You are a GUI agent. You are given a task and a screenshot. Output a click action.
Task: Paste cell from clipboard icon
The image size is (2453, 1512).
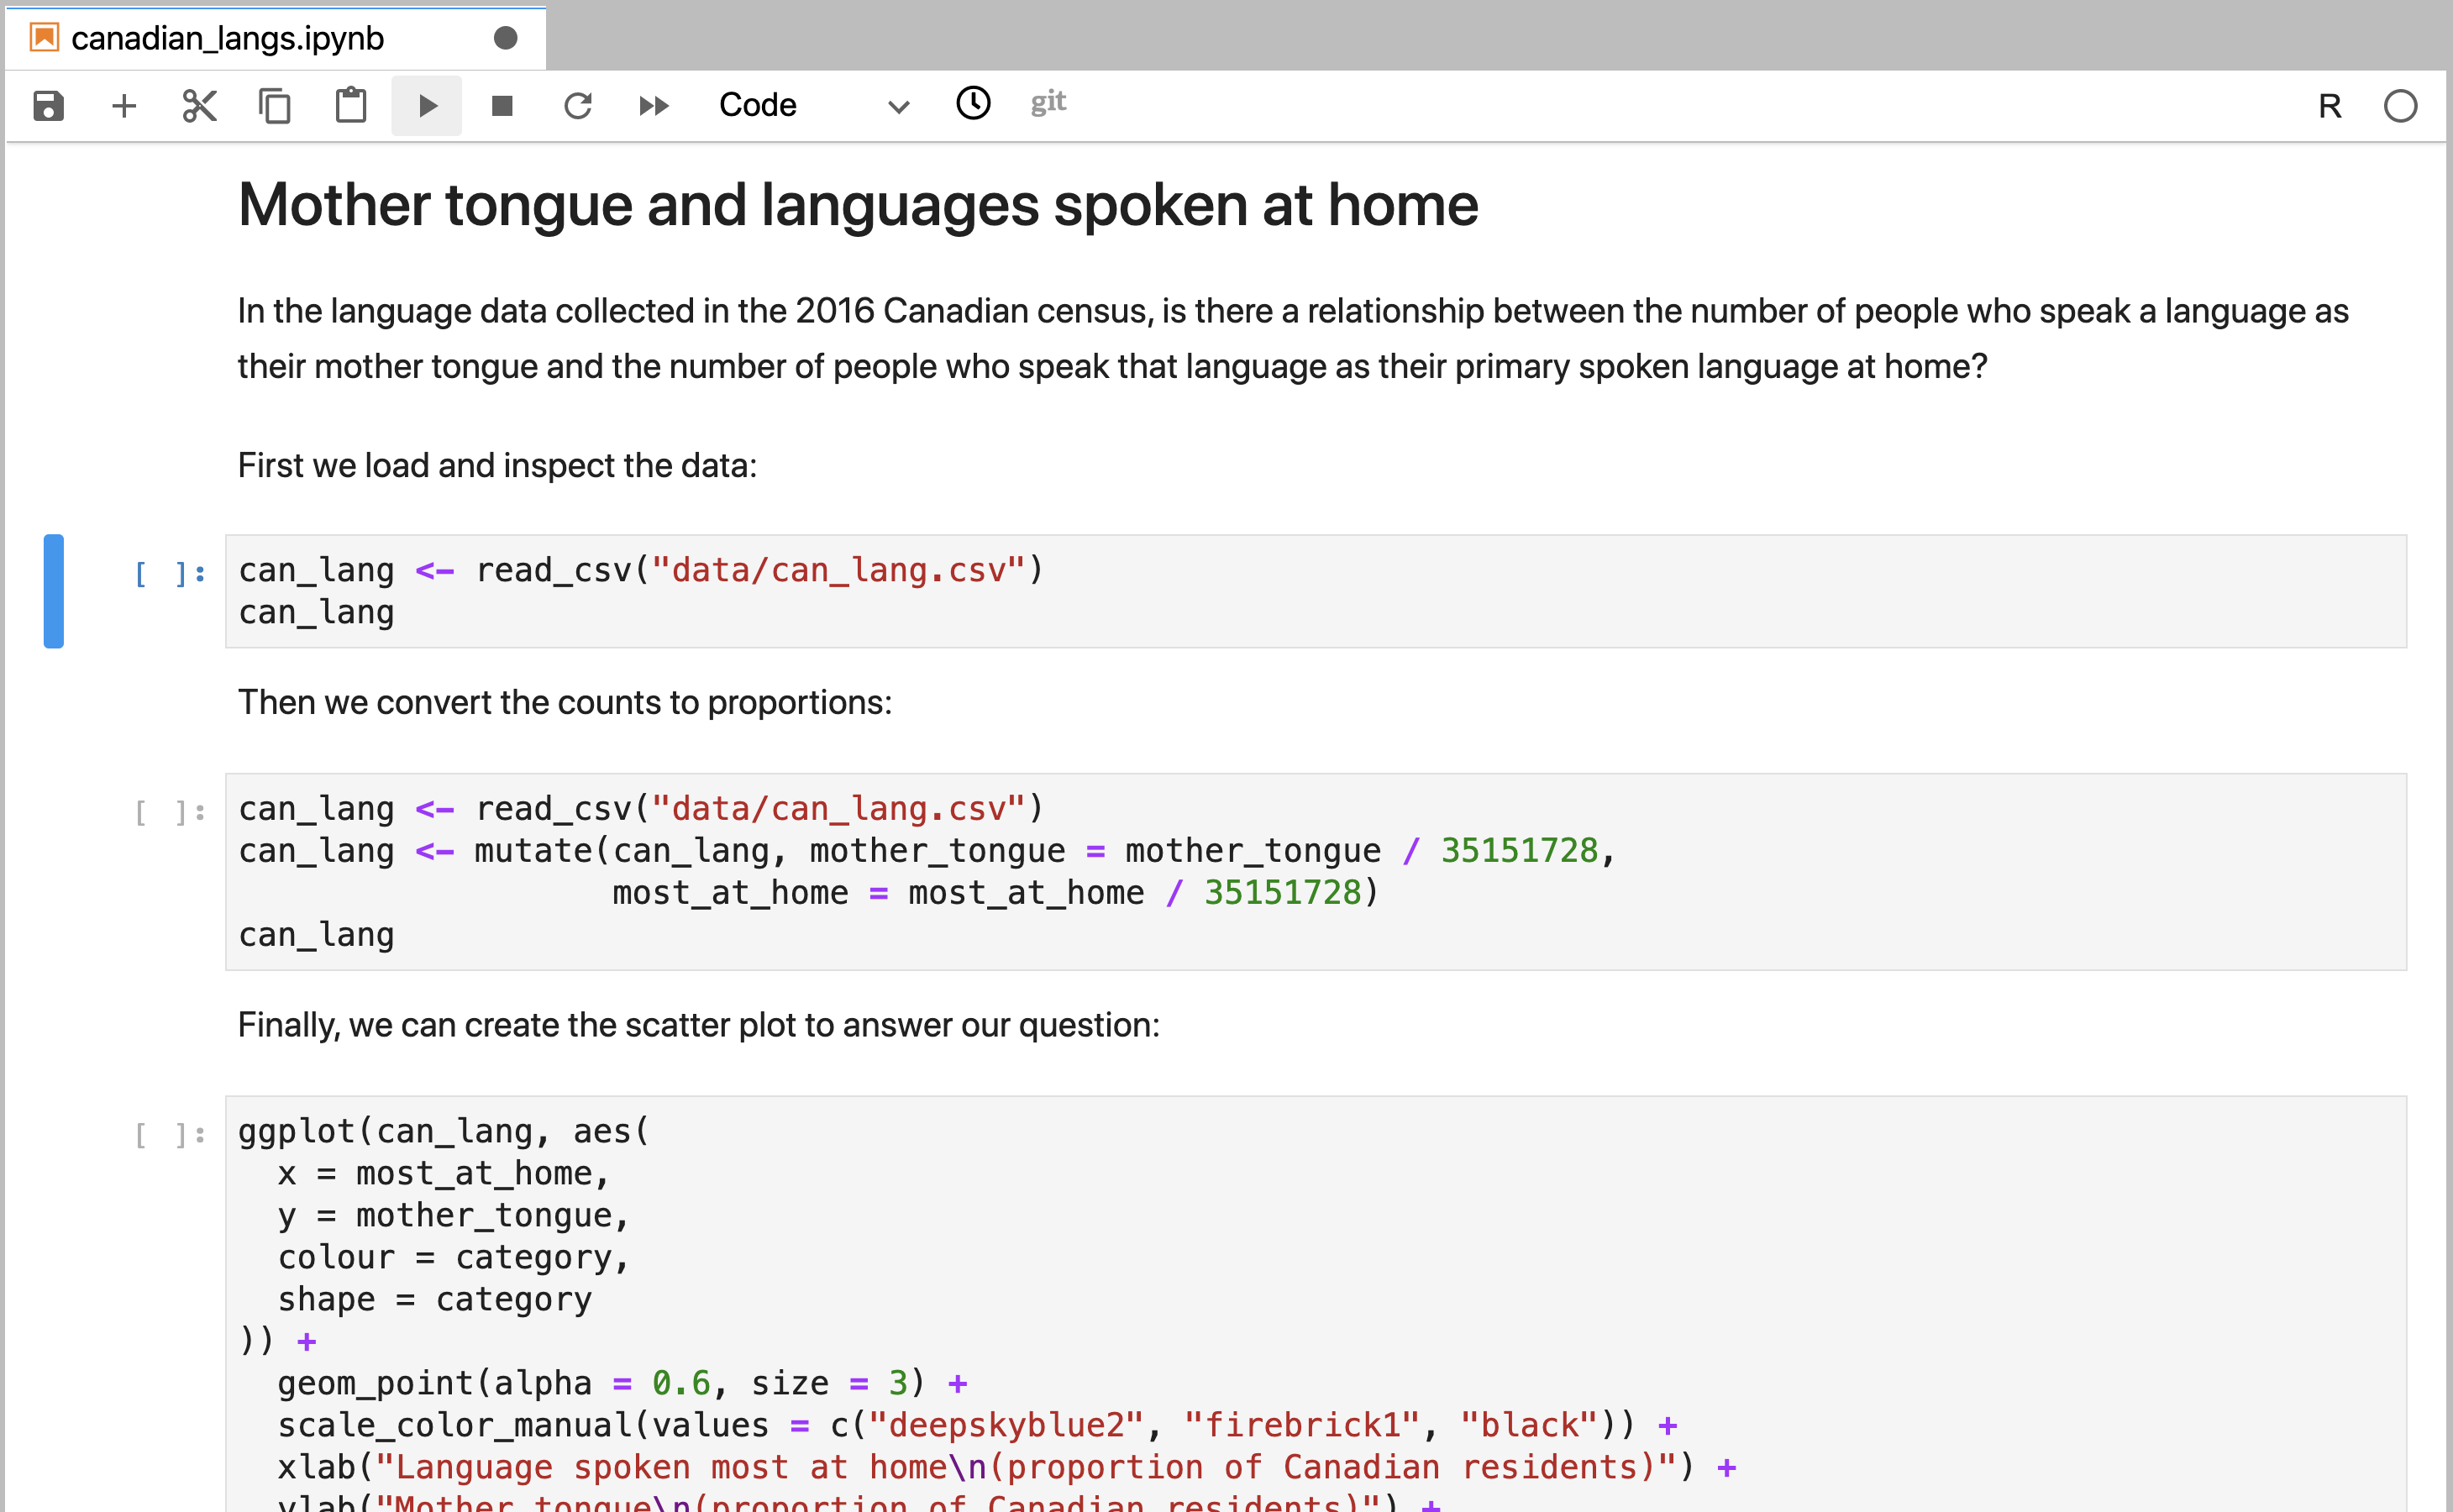tap(351, 105)
